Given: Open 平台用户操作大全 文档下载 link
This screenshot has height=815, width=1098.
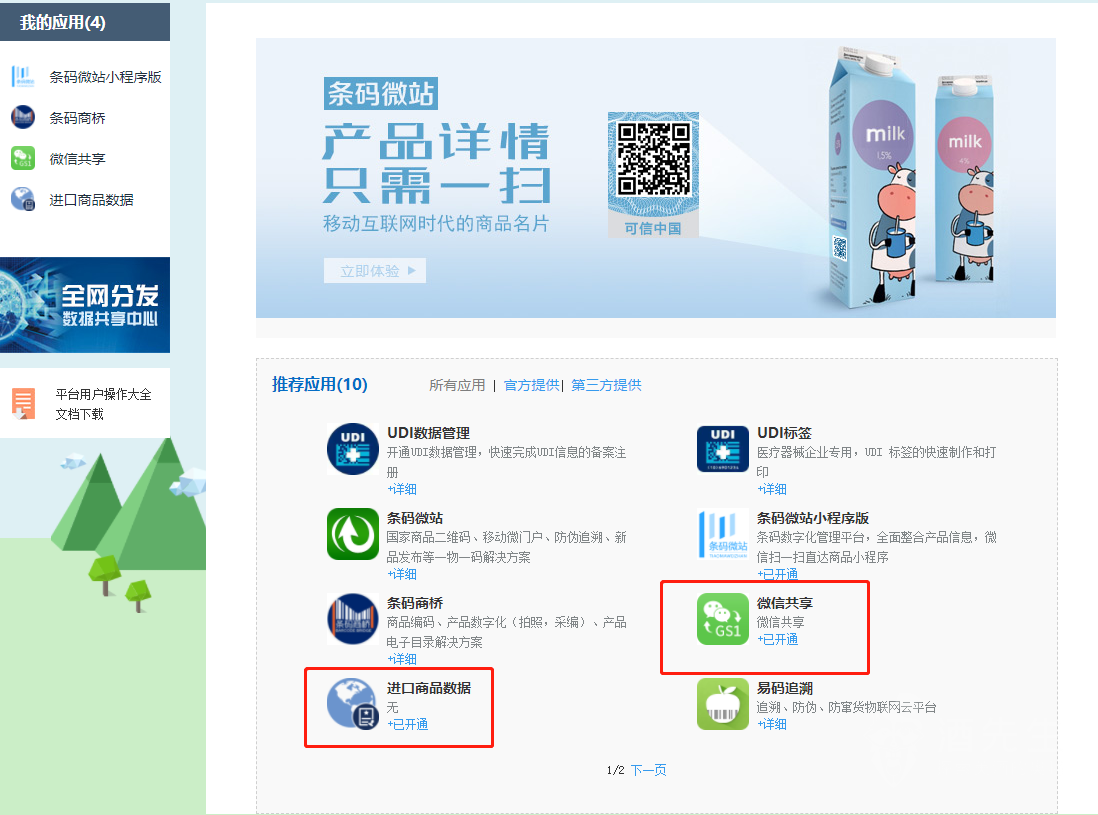Looking at the screenshot, I should click(x=104, y=404).
